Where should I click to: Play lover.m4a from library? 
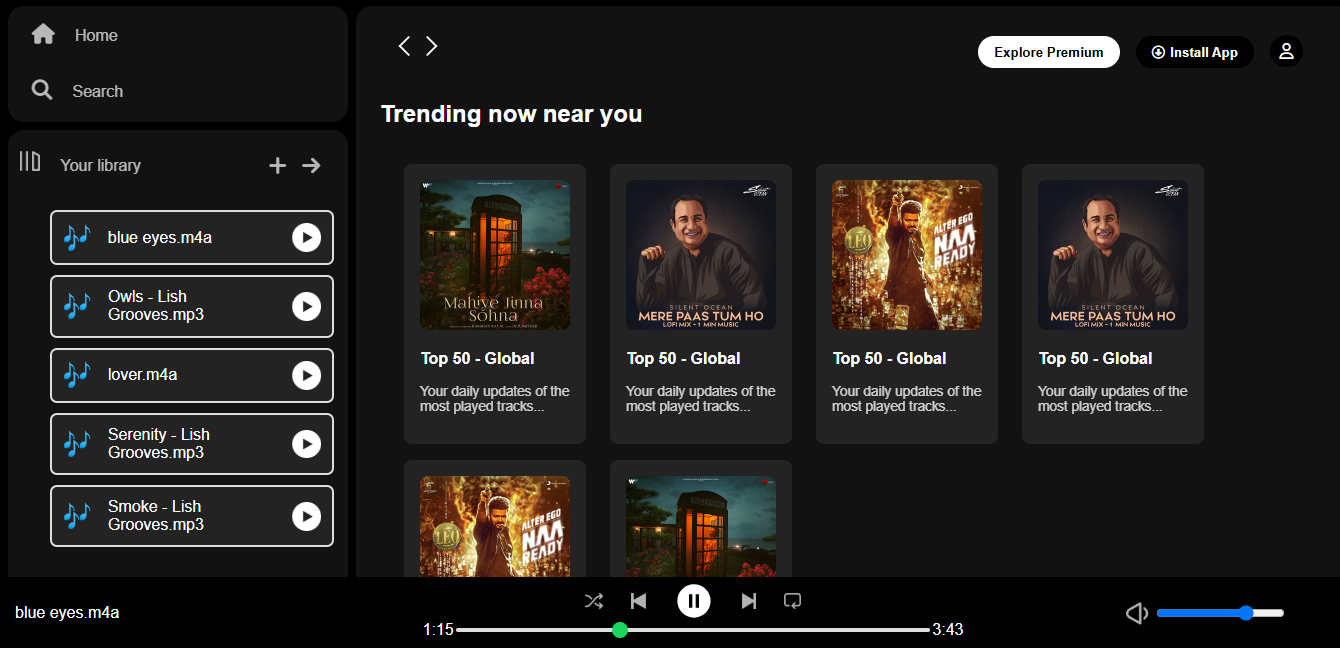coord(306,375)
